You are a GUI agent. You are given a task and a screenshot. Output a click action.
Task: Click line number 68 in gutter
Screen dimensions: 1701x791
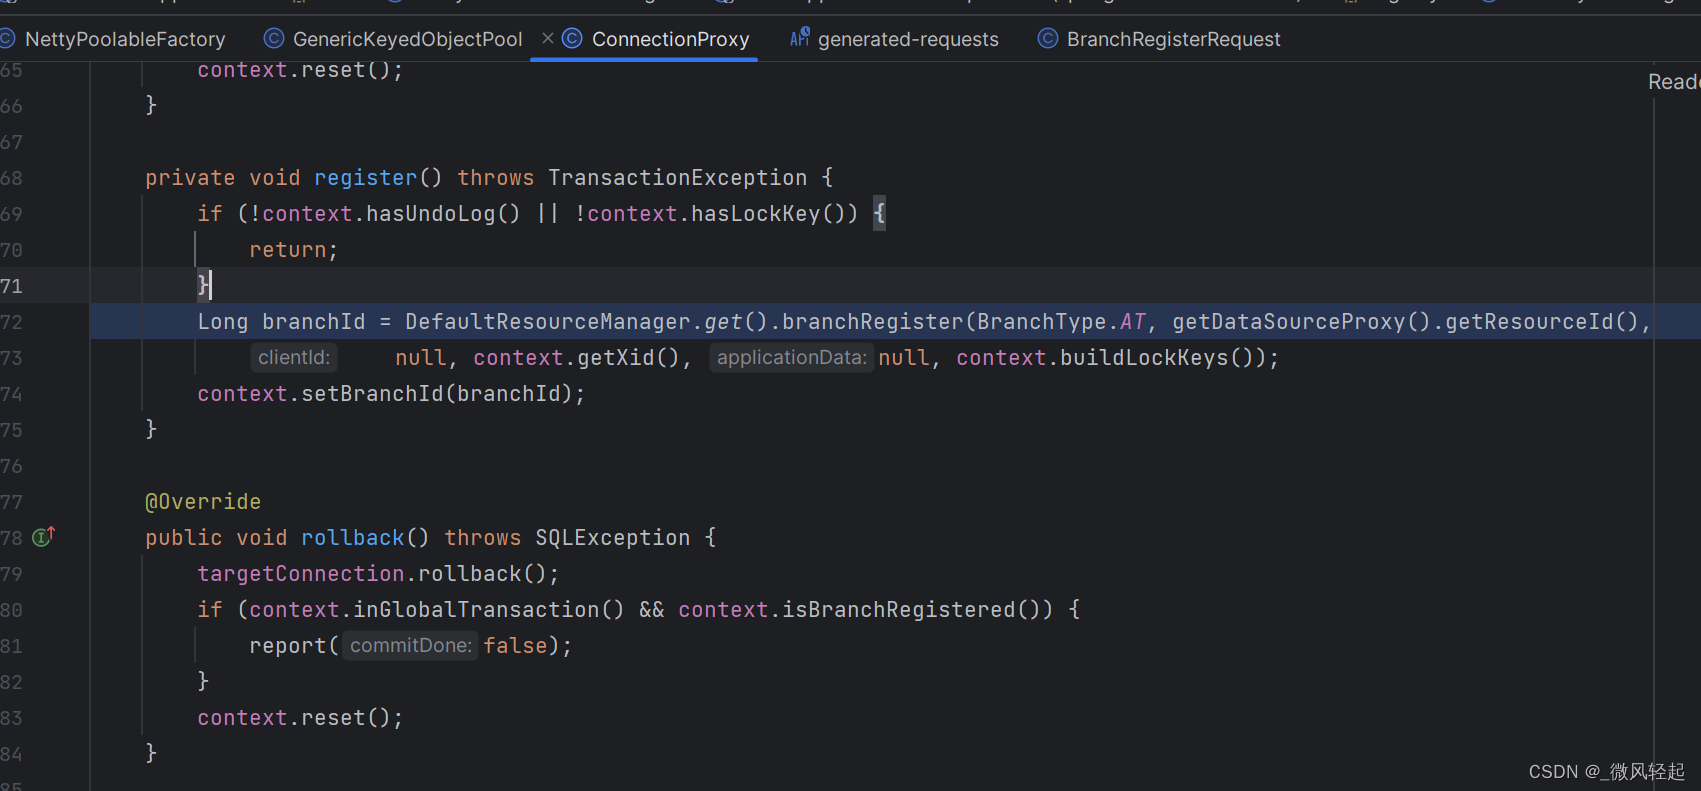click(11, 178)
